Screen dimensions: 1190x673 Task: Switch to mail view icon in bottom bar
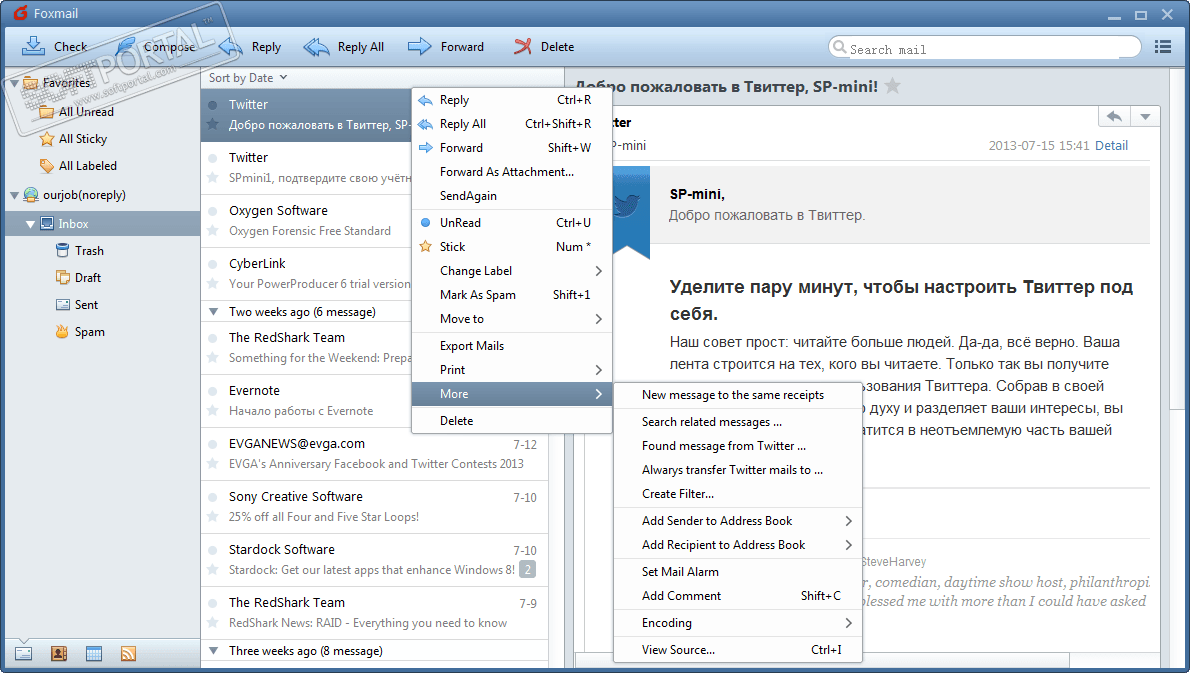tap(24, 653)
